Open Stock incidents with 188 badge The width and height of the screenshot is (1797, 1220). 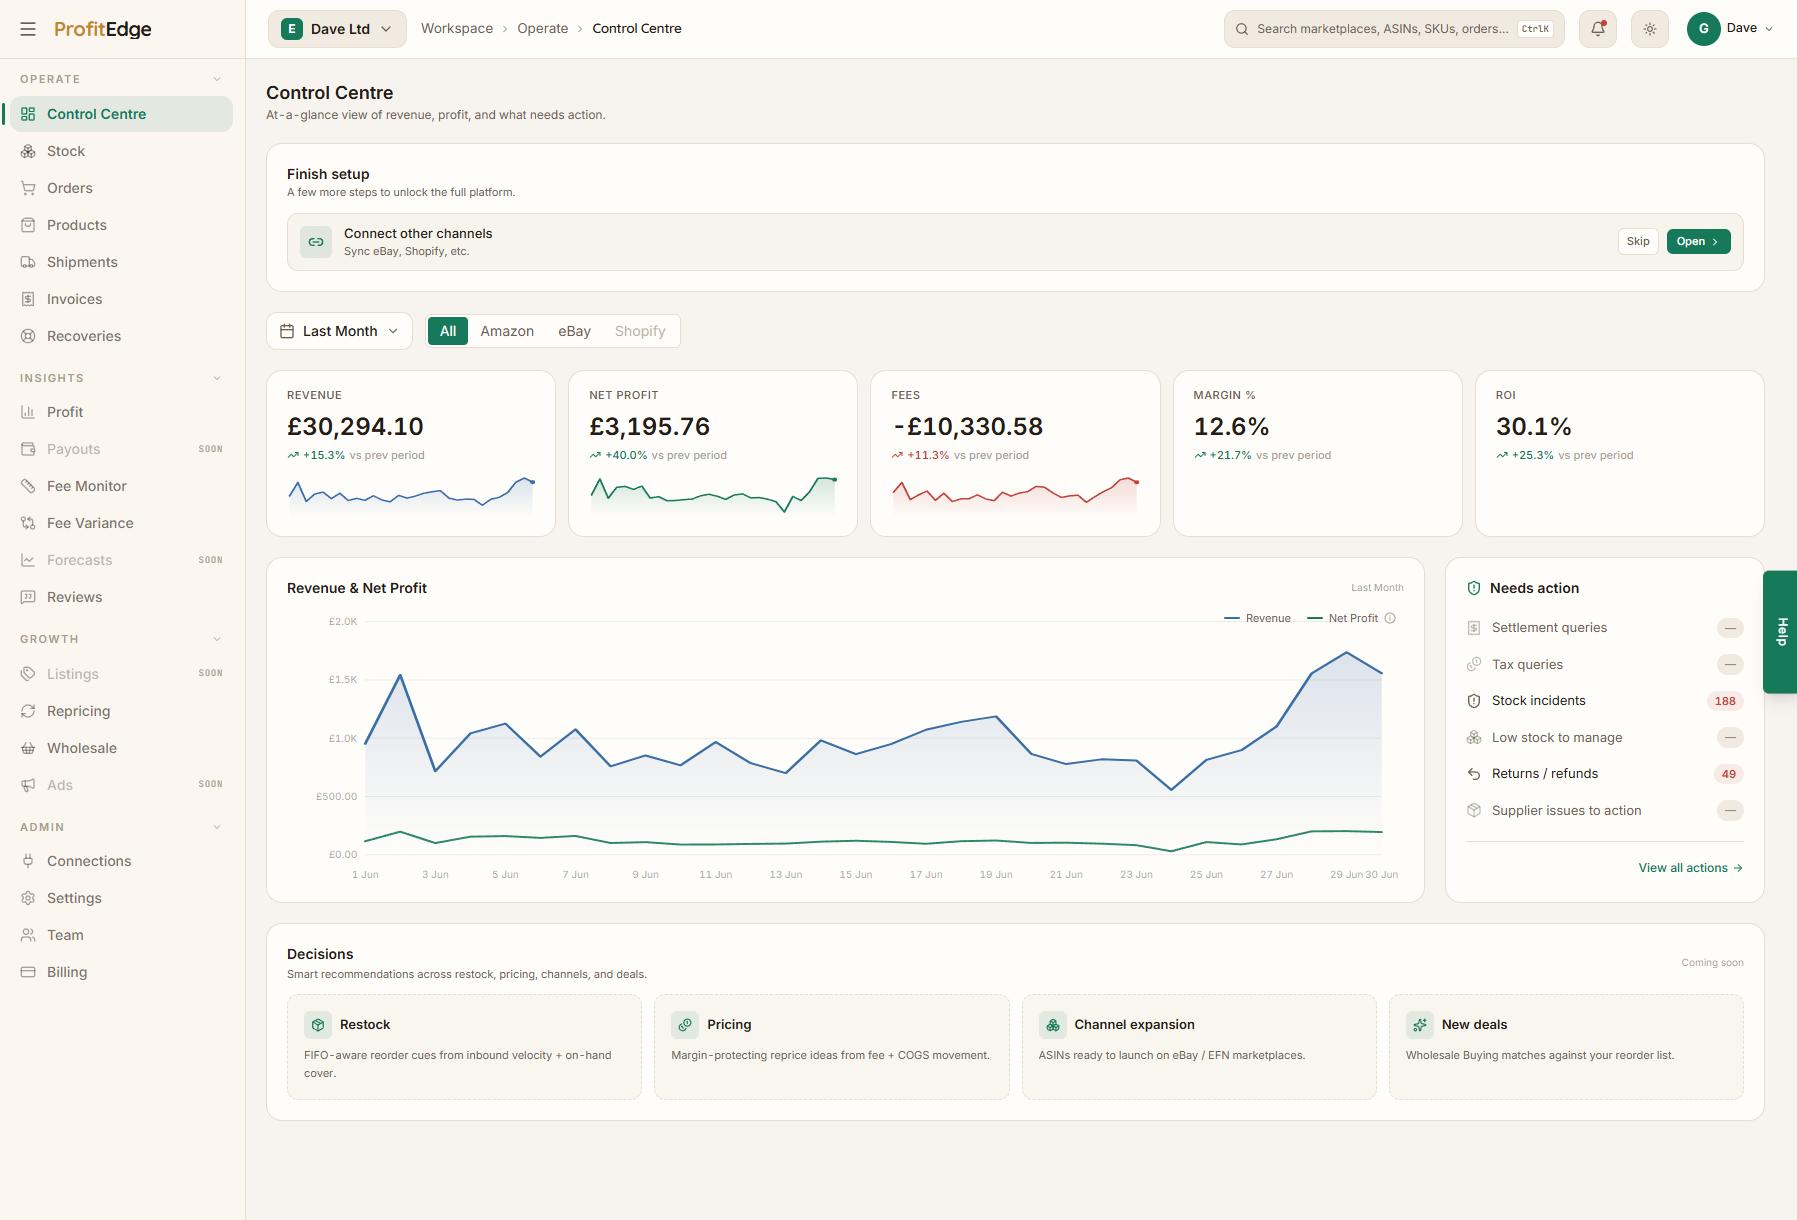(x=1605, y=701)
